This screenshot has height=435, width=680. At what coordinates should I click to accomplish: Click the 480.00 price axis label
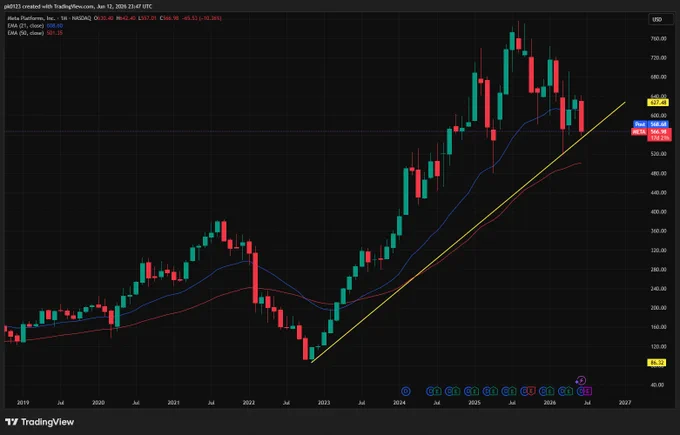pos(658,173)
